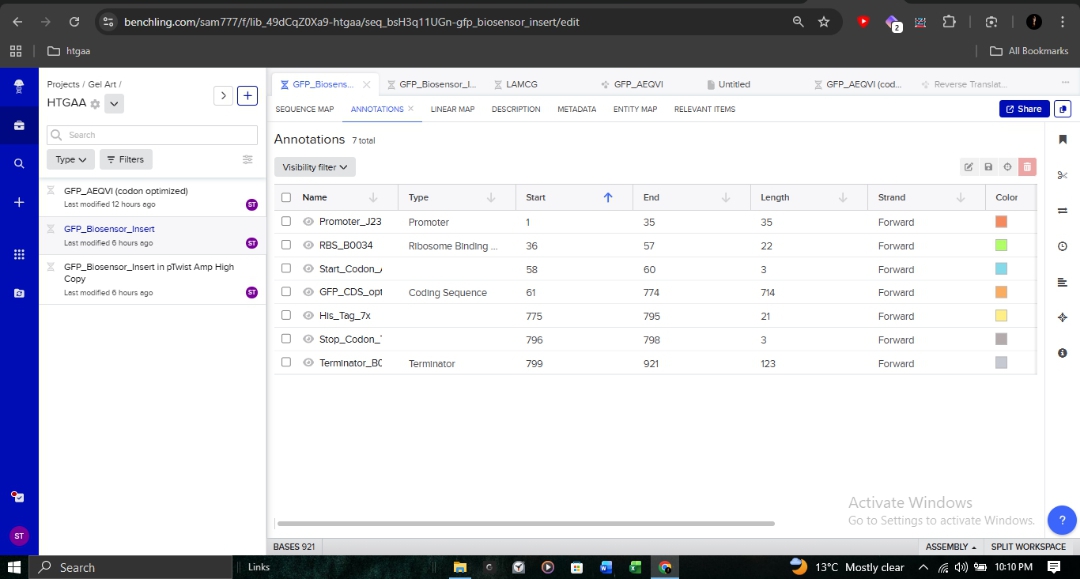
Task: Open the Type filter dropdown
Action: coord(70,159)
